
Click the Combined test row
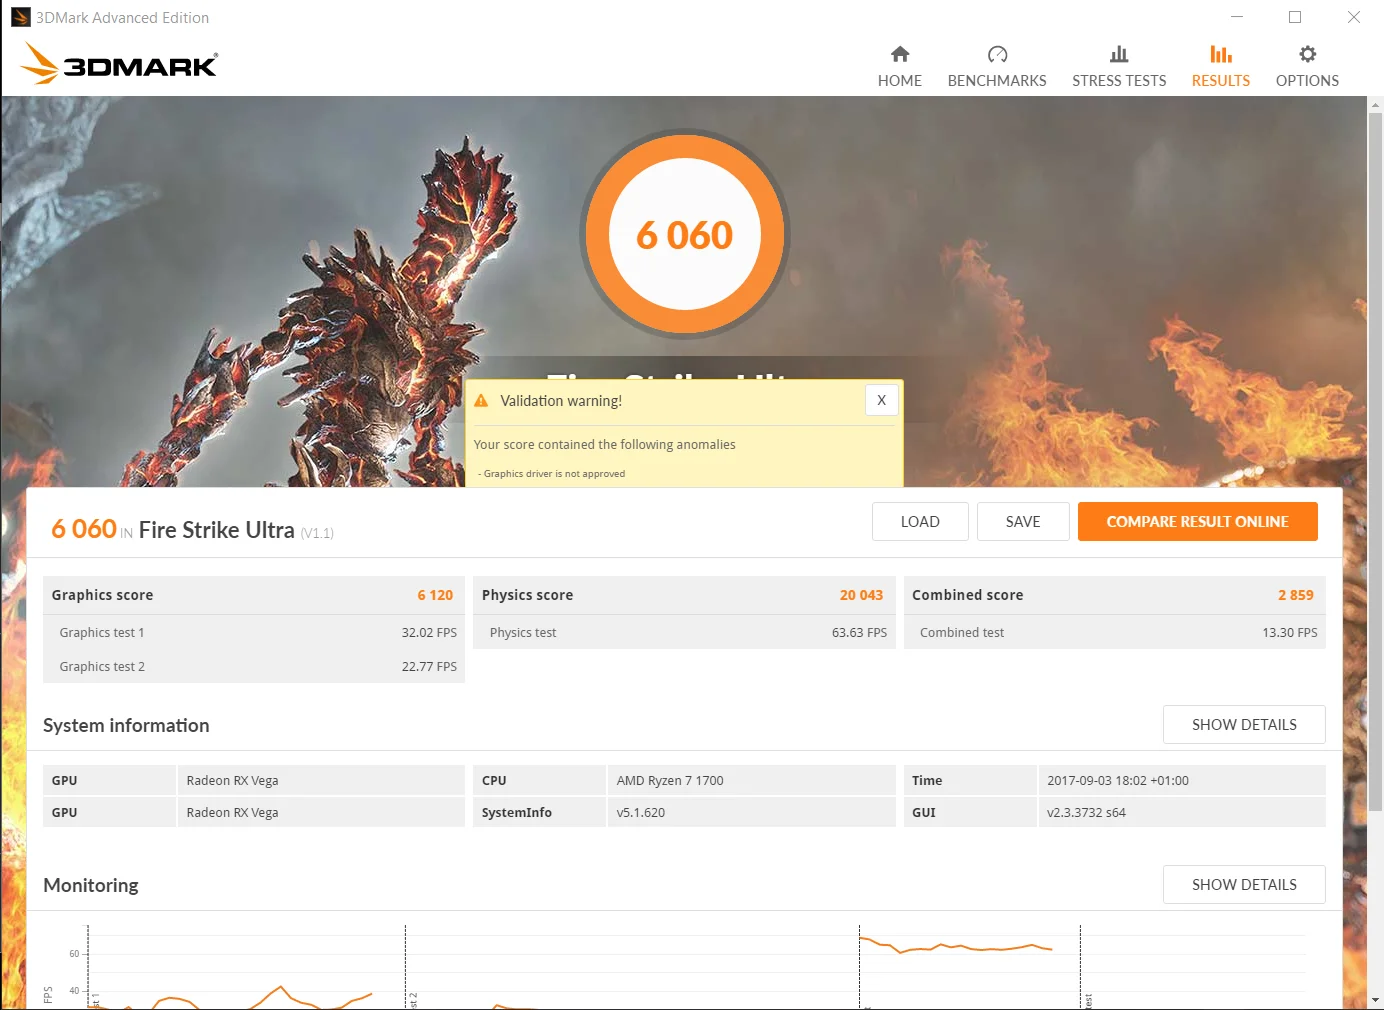1115,632
